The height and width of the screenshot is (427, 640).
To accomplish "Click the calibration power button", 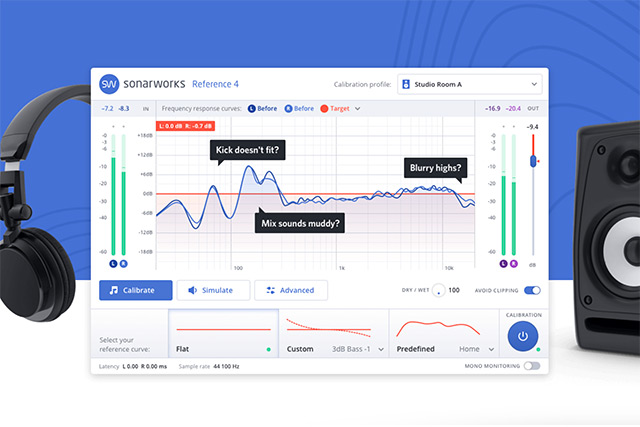I will pyautogui.click(x=523, y=336).
